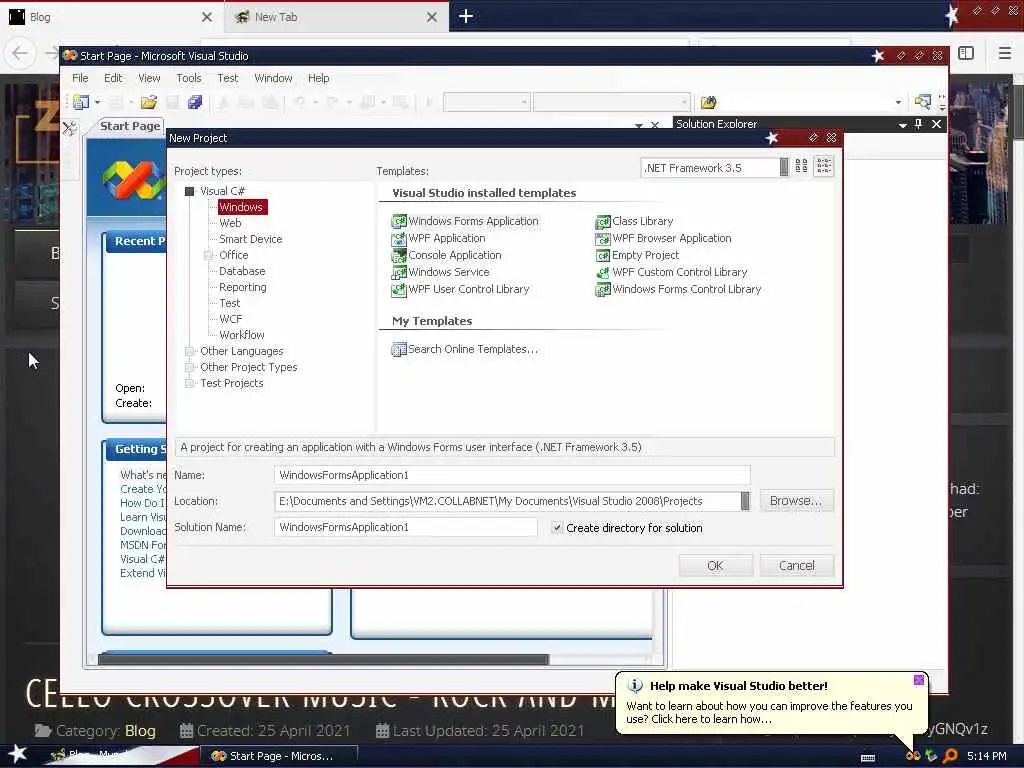Click the New Project toolbar icon
Image resolution: width=1024 pixels, height=768 pixels.
tap(81, 102)
